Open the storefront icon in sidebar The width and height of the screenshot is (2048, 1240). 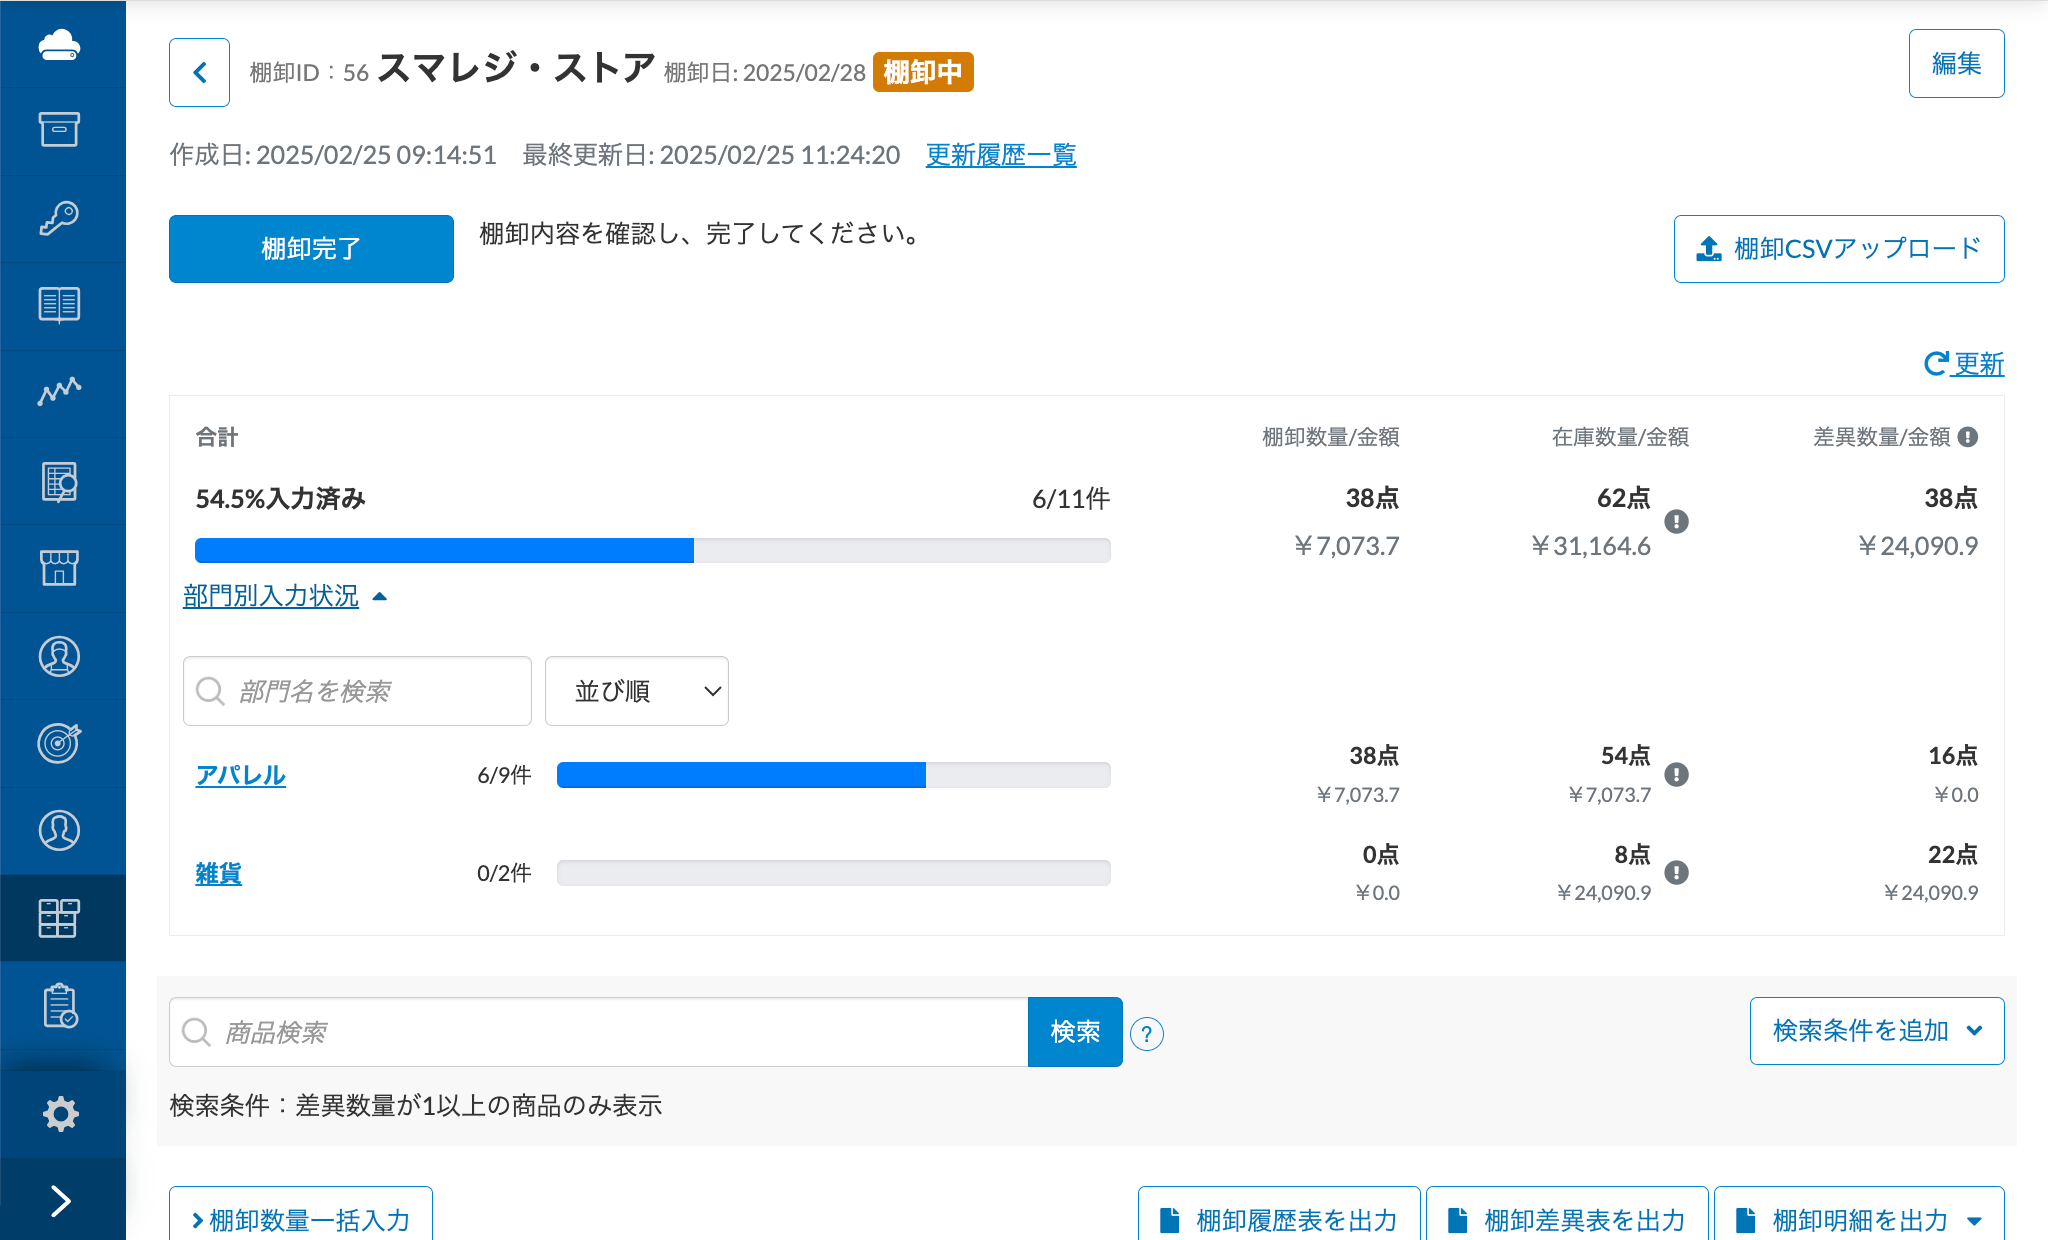coord(59,568)
